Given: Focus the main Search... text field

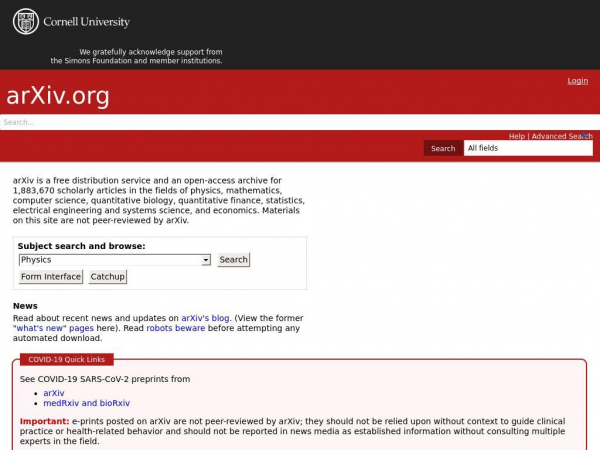Looking at the screenshot, I should 300,122.
